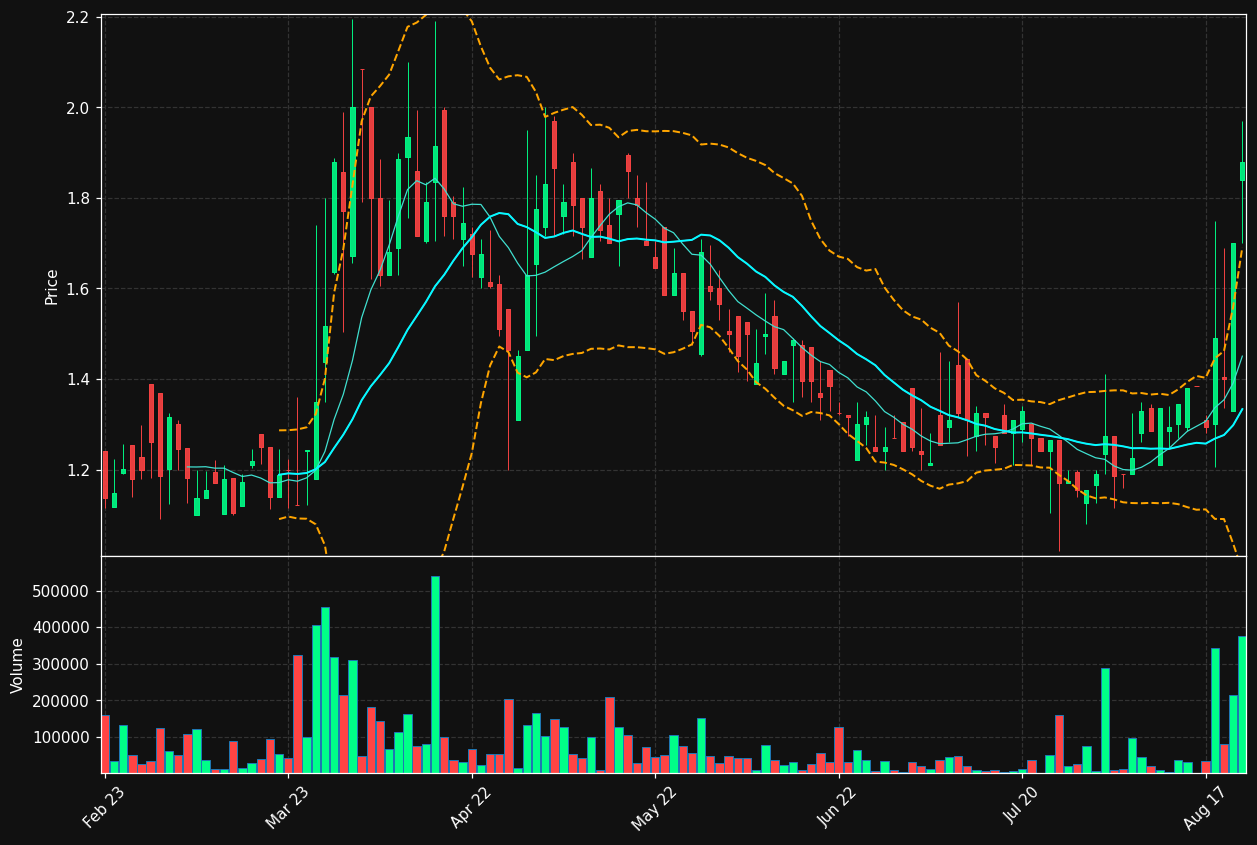Select the 1.6 price tick label
The image size is (1257, 845).
click(78, 289)
